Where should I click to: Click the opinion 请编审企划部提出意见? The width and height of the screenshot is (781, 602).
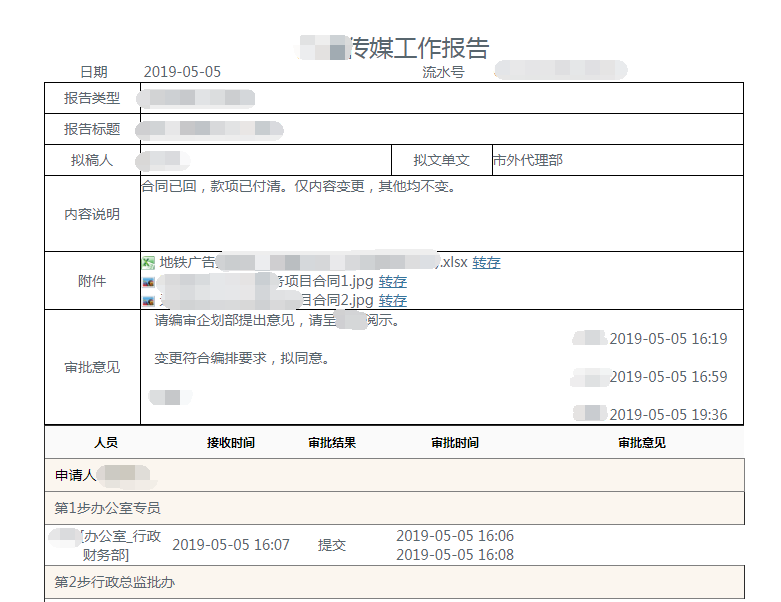[x=277, y=321]
